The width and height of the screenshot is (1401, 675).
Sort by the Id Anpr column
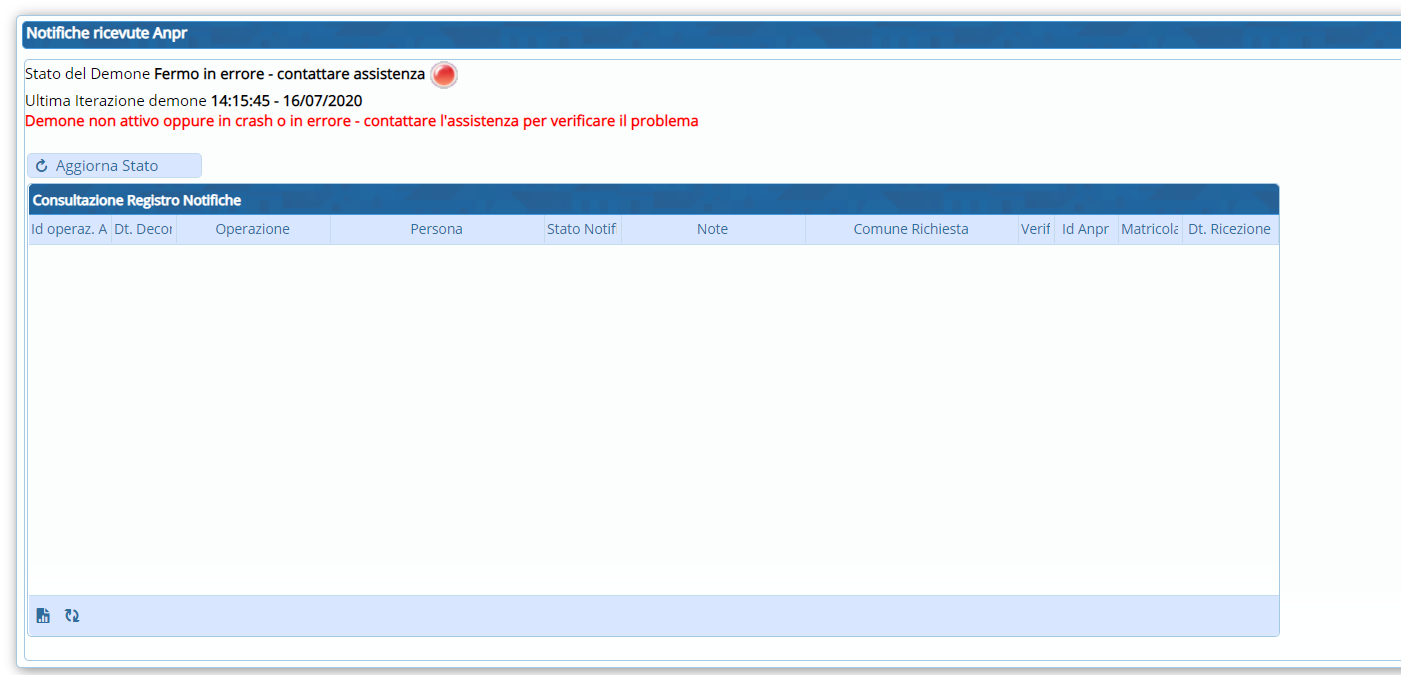point(1085,229)
